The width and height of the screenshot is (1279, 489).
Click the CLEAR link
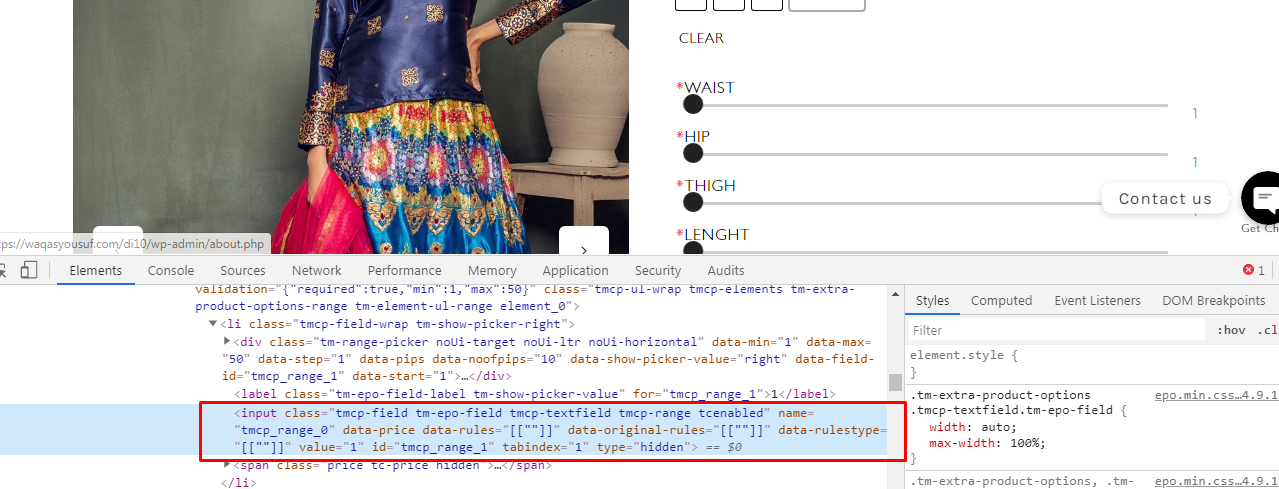(x=701, y=38)
